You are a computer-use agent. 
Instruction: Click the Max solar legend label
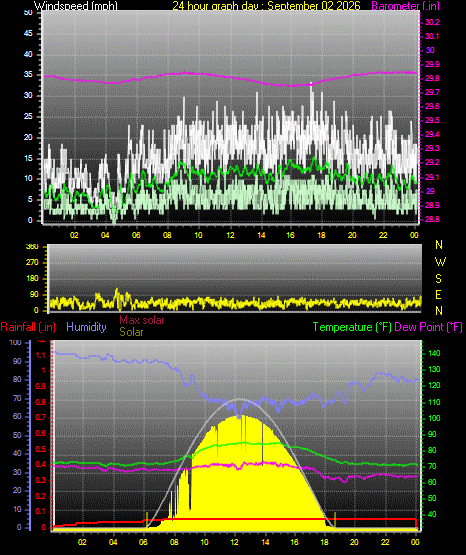(x=142, y=320)
